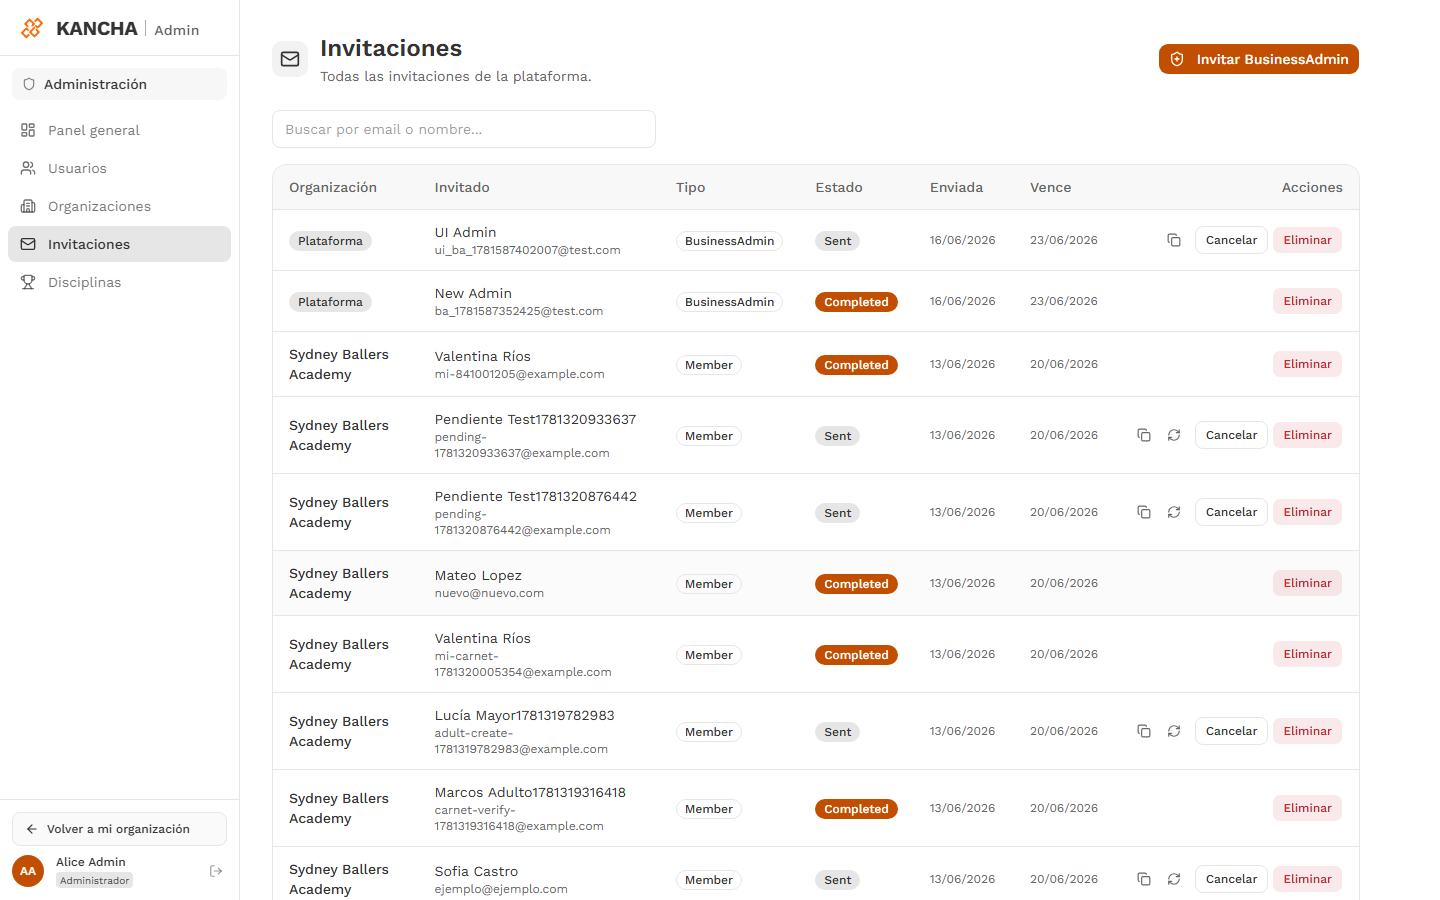Click the AA user avatar
The image size is (1440, 900).
(28, 871)
